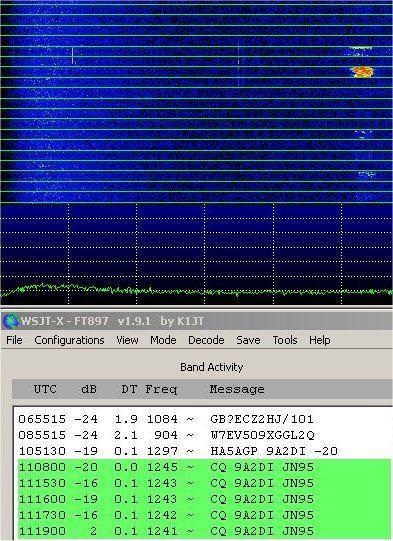This screenshot has height=541, width=393.
Task: Open the Help menu
Action: (320, 340)
